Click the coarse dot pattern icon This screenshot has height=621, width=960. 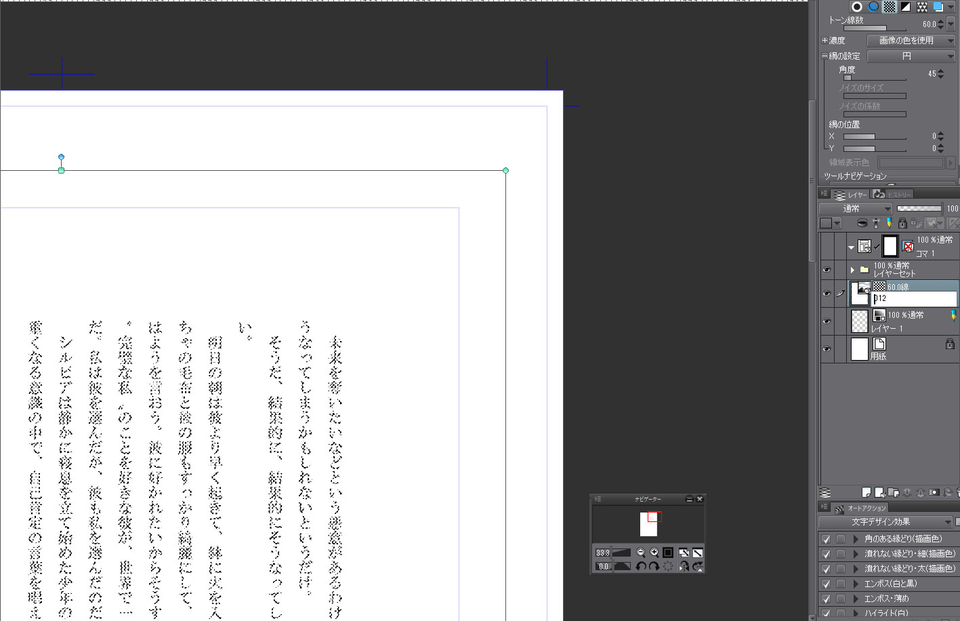tap(922, 7)
